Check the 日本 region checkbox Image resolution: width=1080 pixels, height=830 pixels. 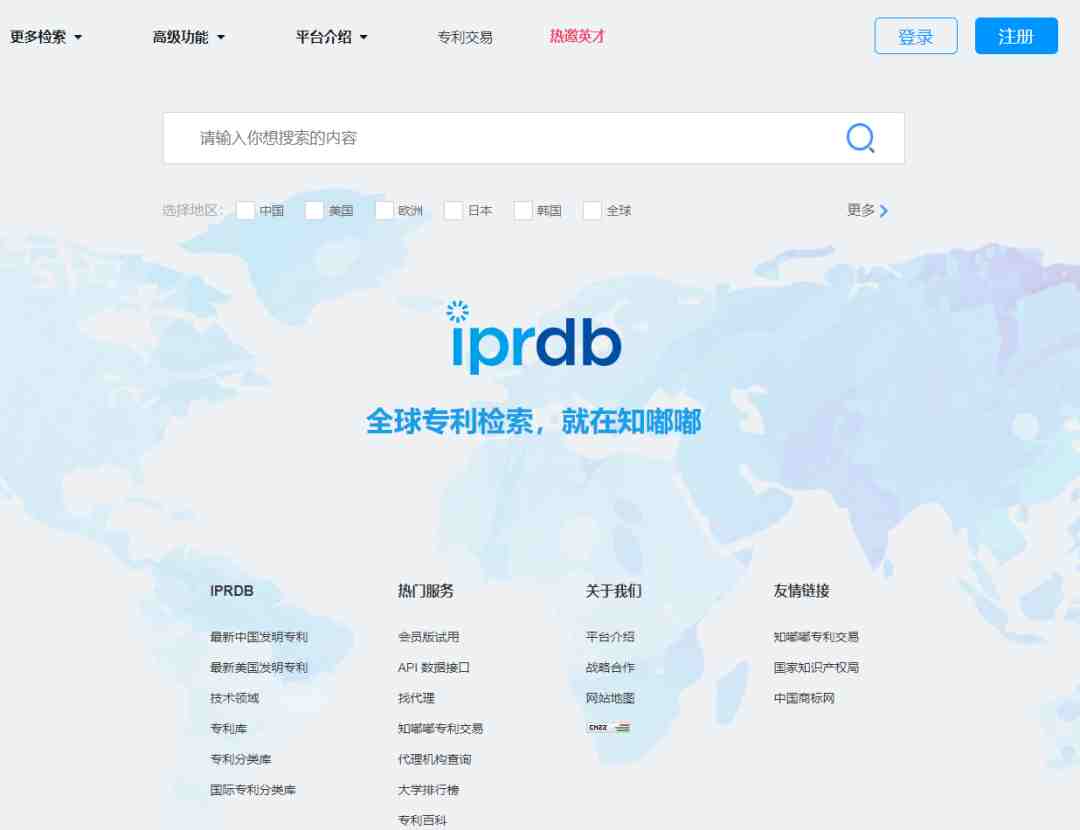point(453,210)
